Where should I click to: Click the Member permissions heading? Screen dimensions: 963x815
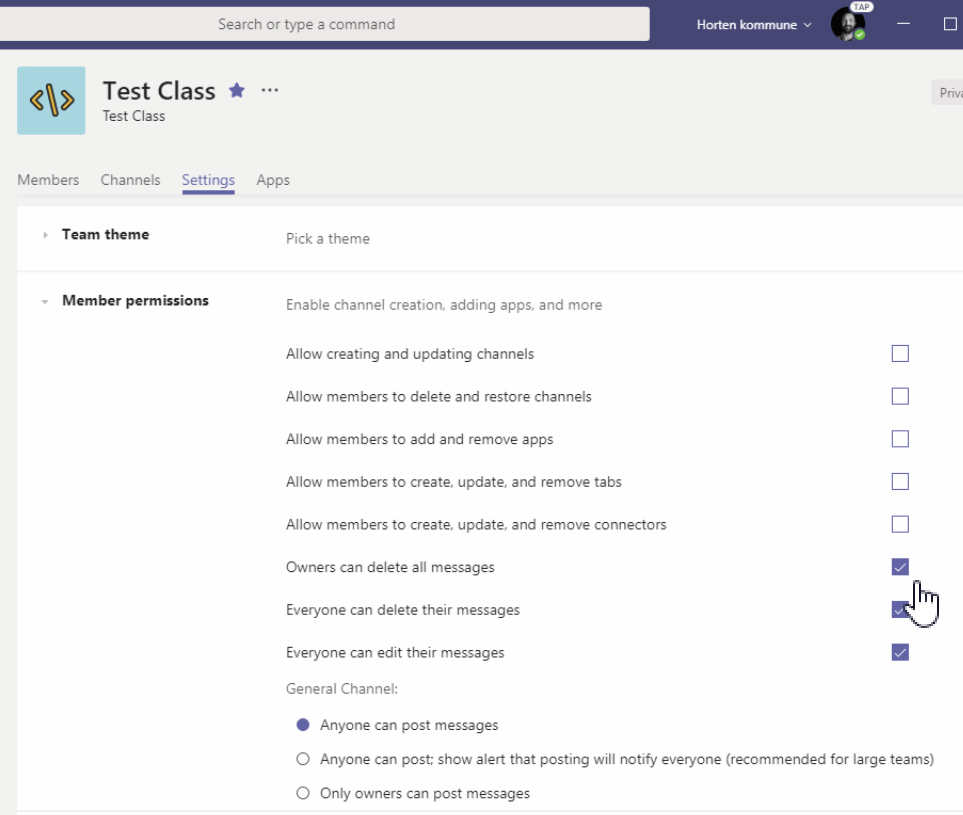click(x=135, y=300)
